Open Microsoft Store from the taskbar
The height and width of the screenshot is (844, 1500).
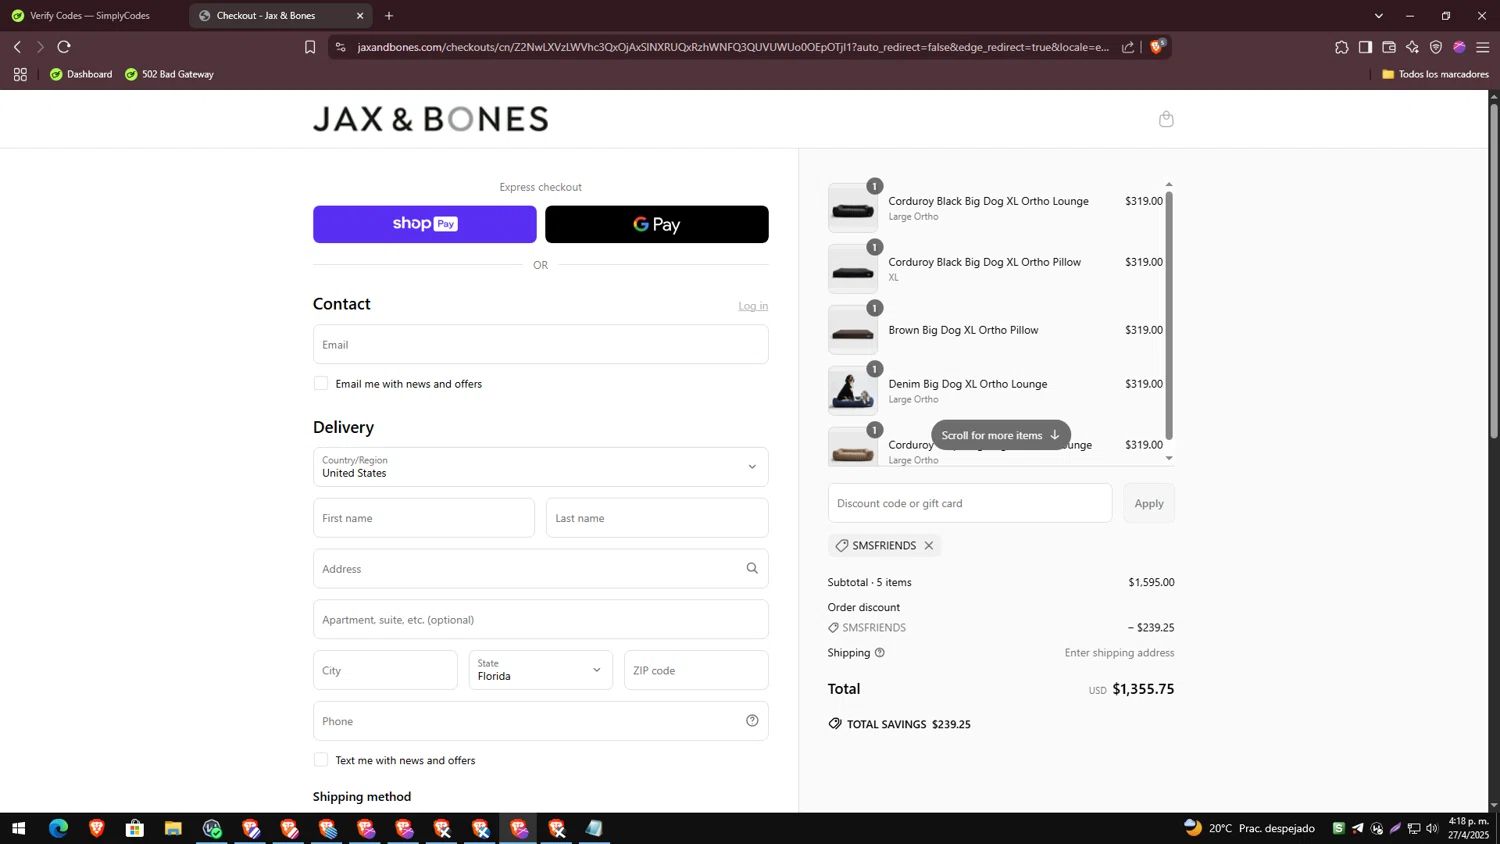[x=135, y=828]
